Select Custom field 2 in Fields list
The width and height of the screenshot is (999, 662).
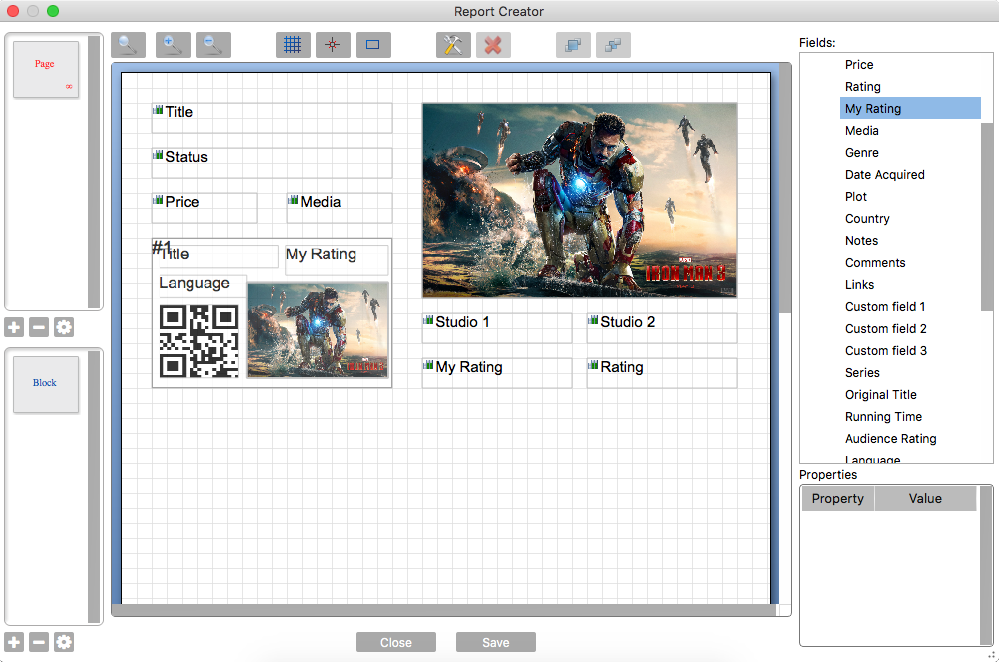[886, 329]
